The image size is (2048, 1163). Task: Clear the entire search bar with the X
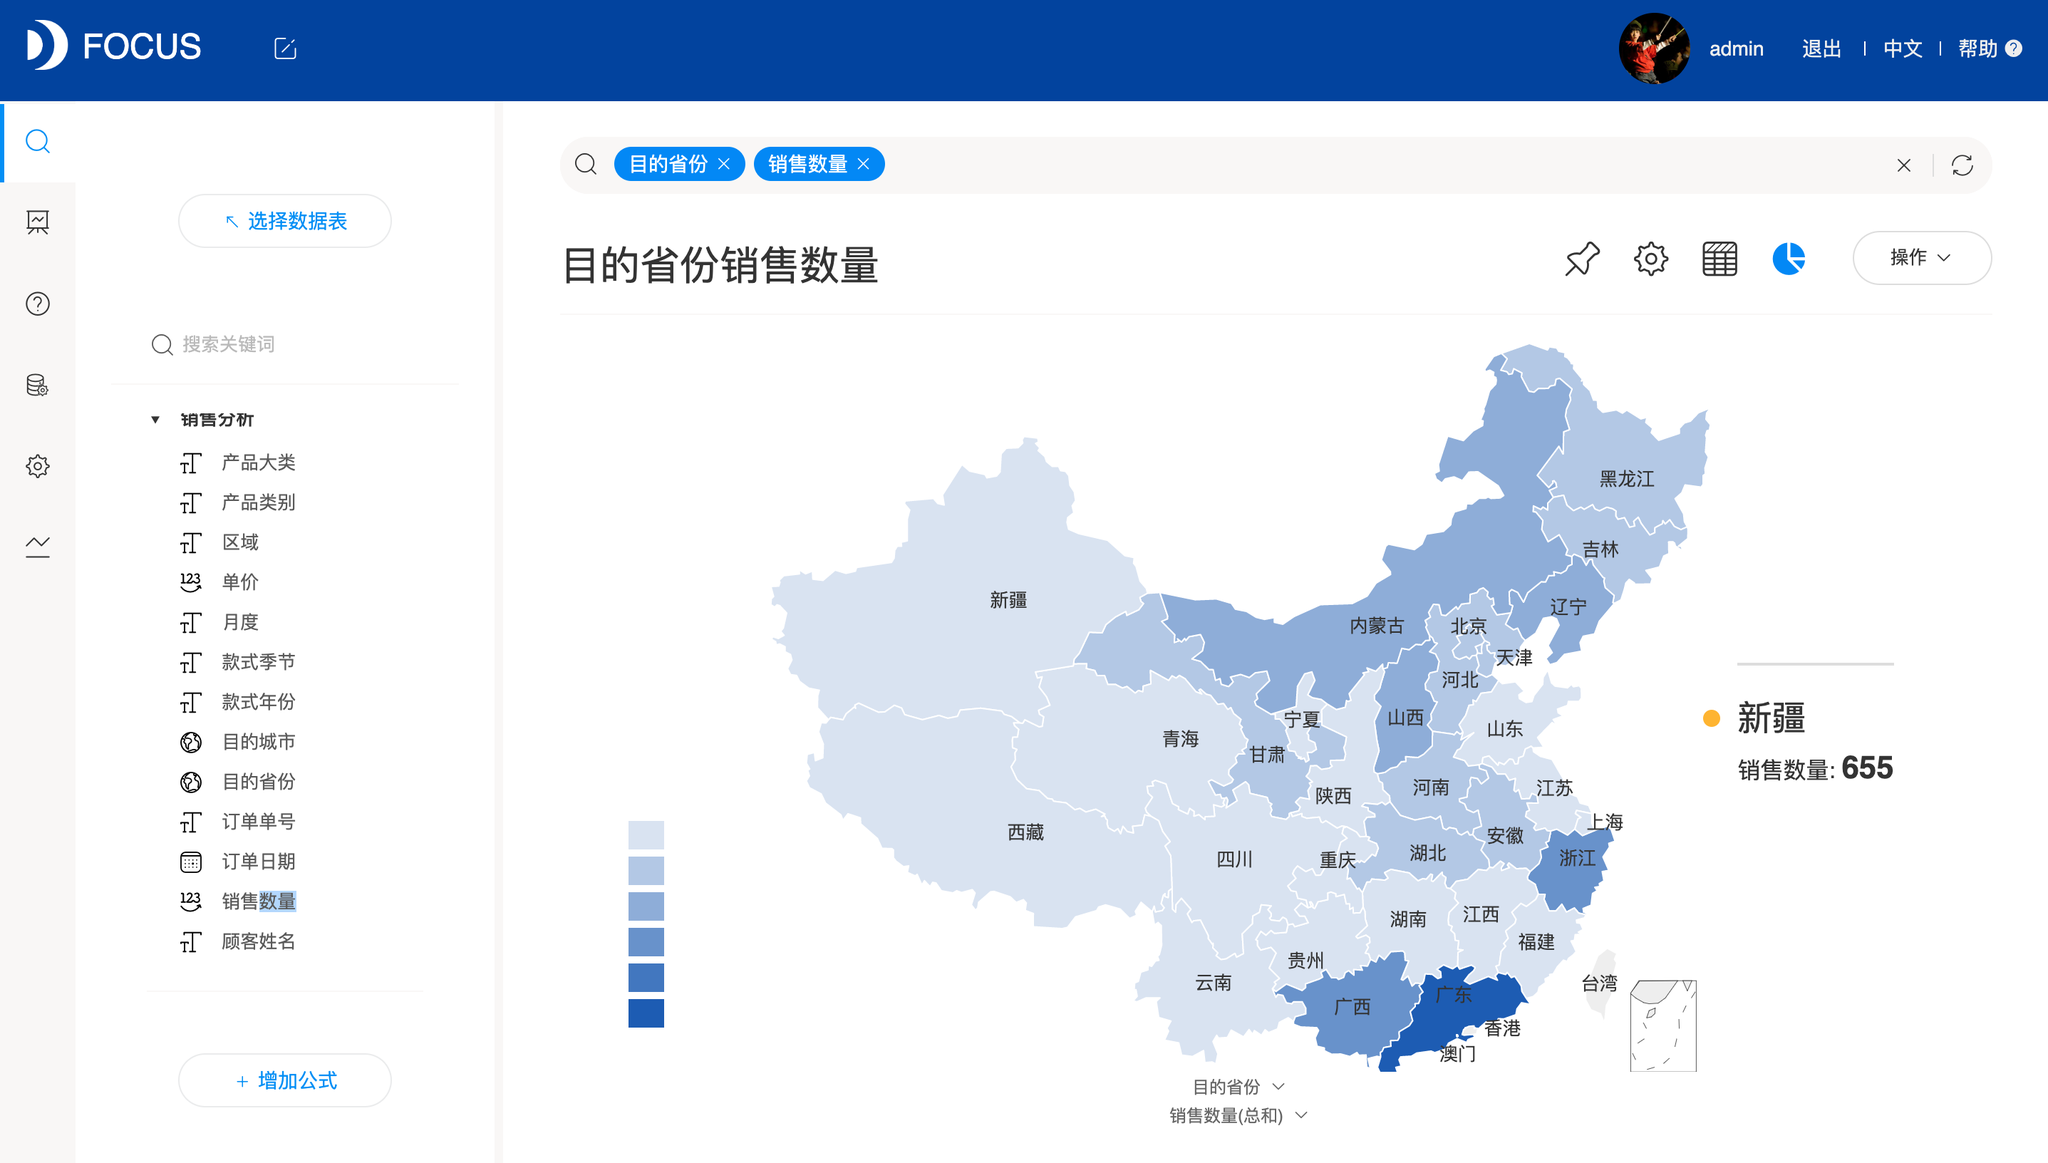pyautogui.click(x=1904, y=164)
